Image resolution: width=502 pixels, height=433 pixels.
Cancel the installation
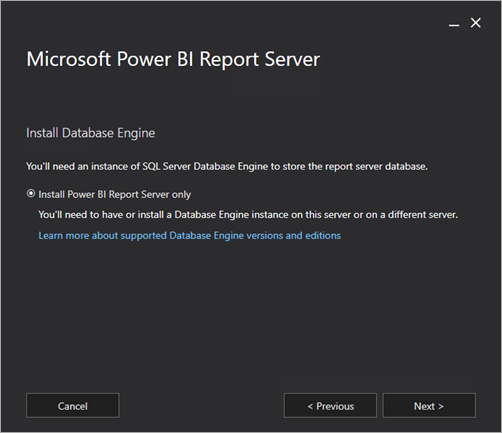point(73,406)
